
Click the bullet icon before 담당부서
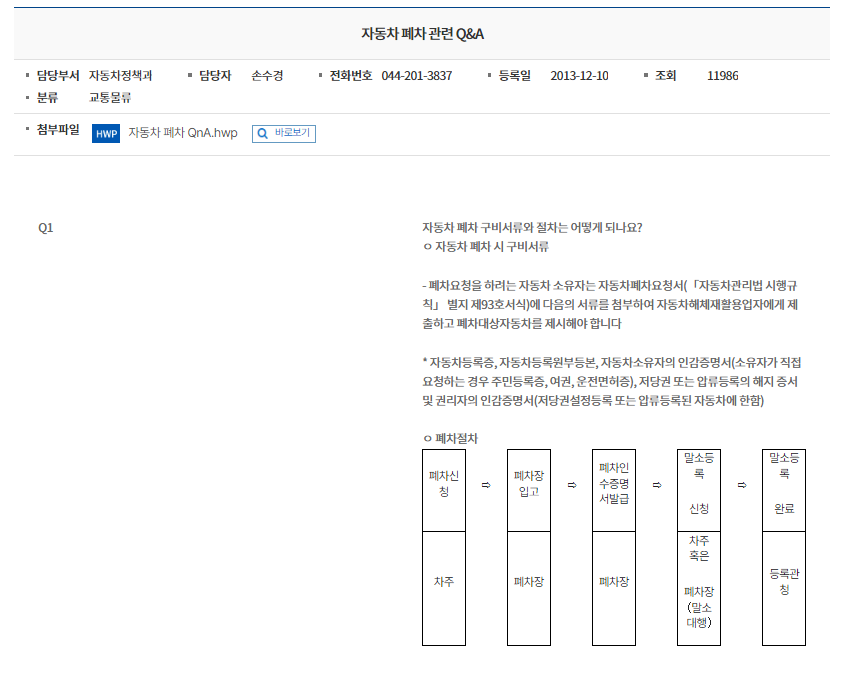pyautogui.click(x=27, y=74)
